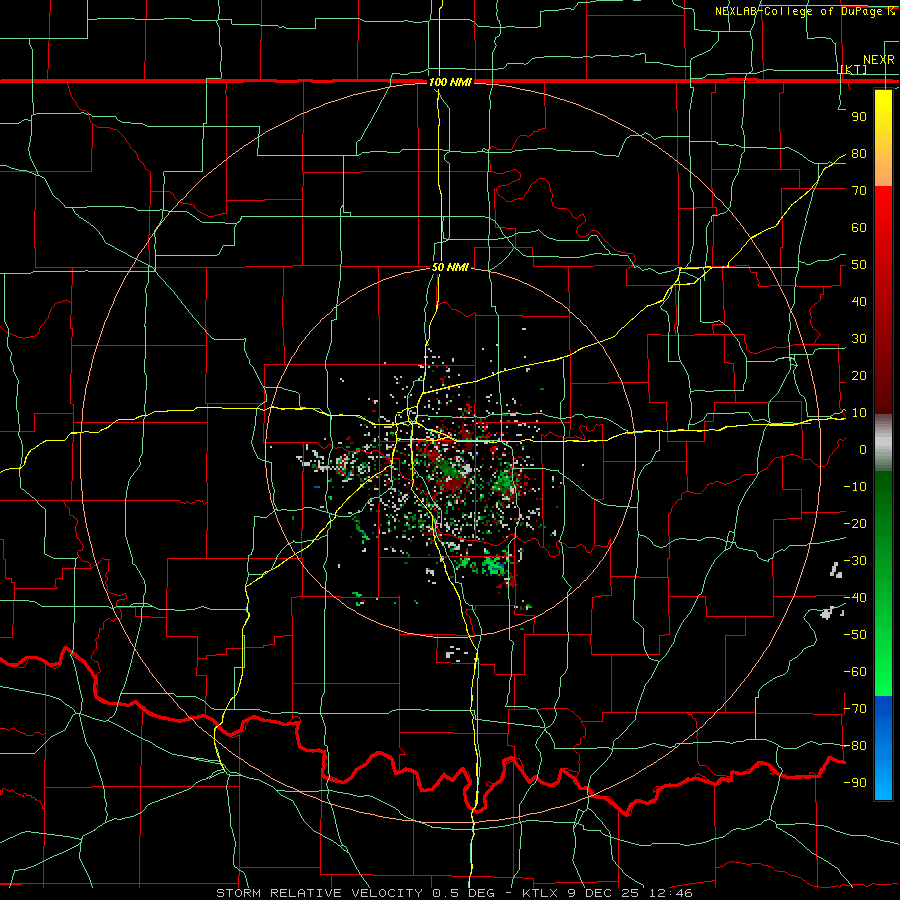Click the negative 90 scale value
900x900 pixels.
[855, 783]
